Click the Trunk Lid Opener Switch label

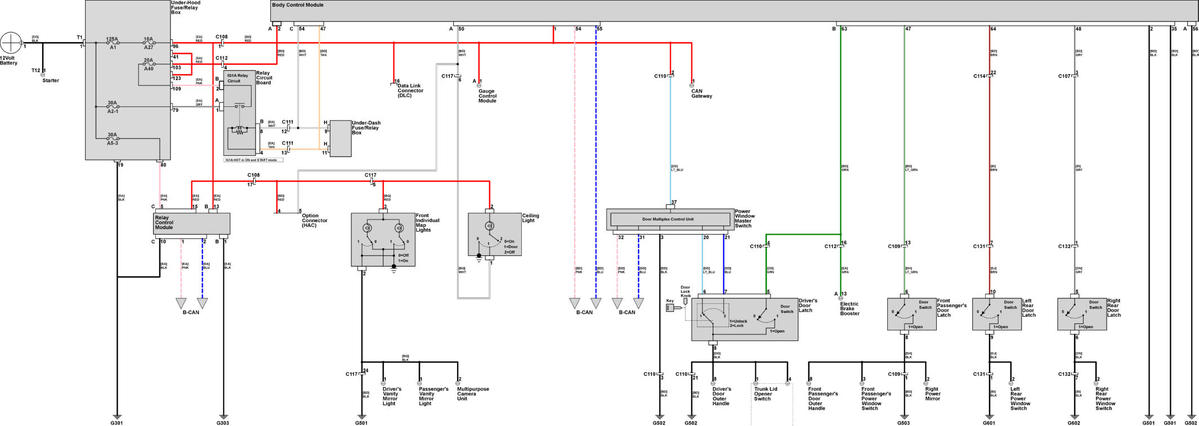tap(766, 395)
